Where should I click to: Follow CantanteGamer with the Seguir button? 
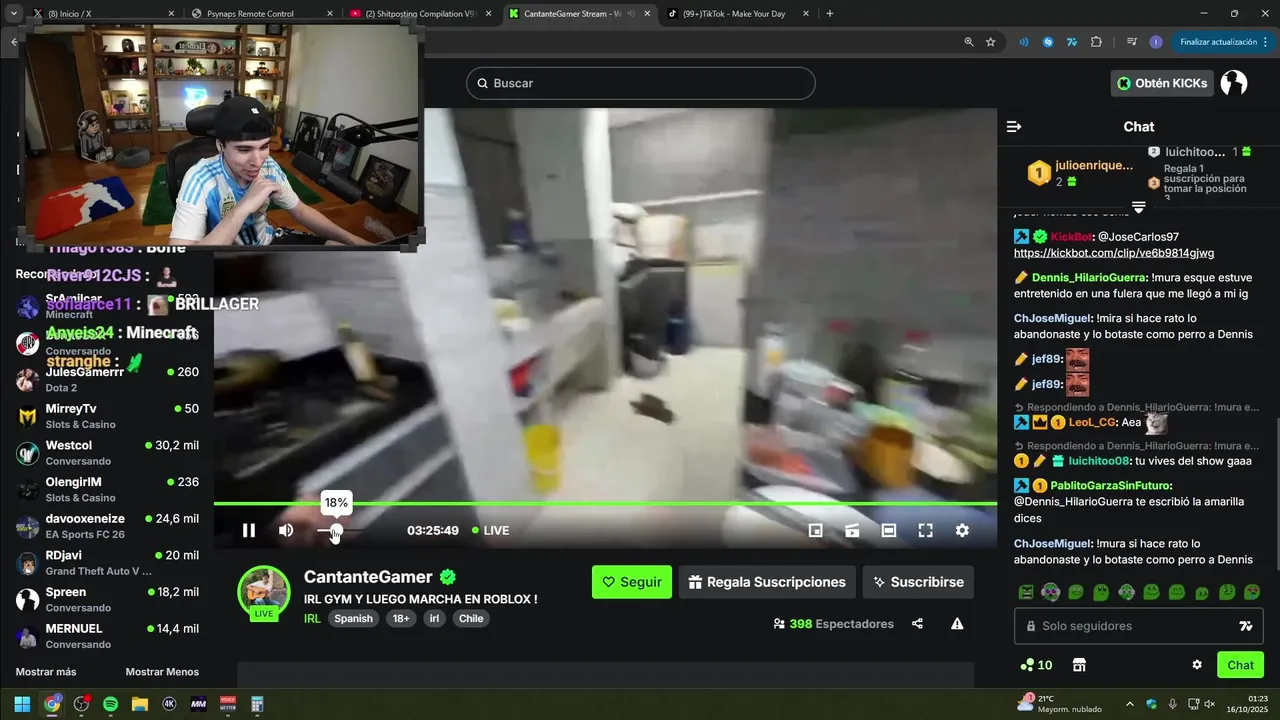[632, 582]
